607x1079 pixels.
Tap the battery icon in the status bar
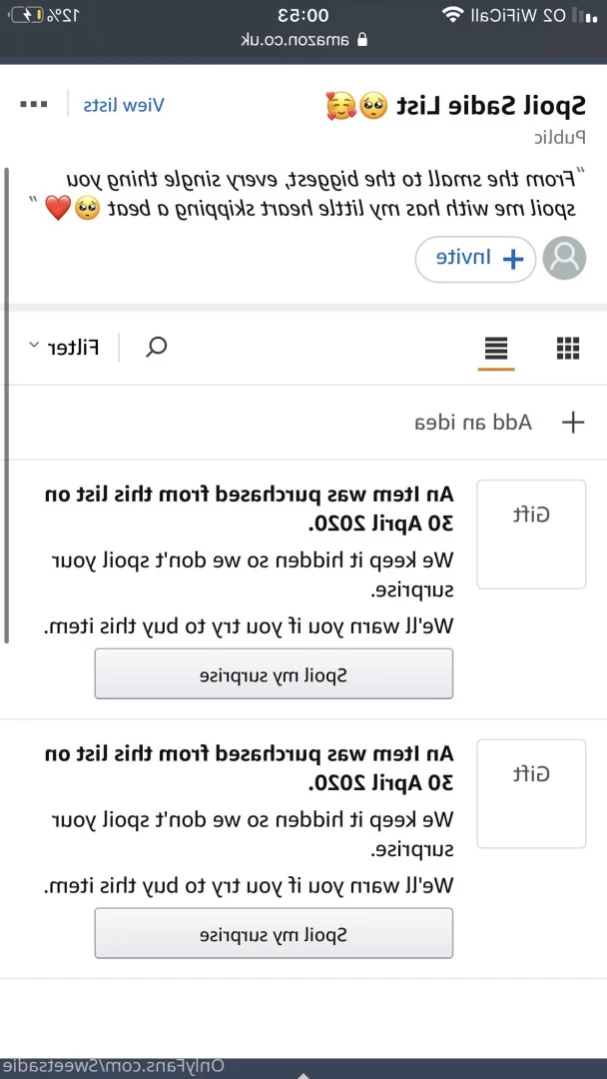(x=25, y=15)
